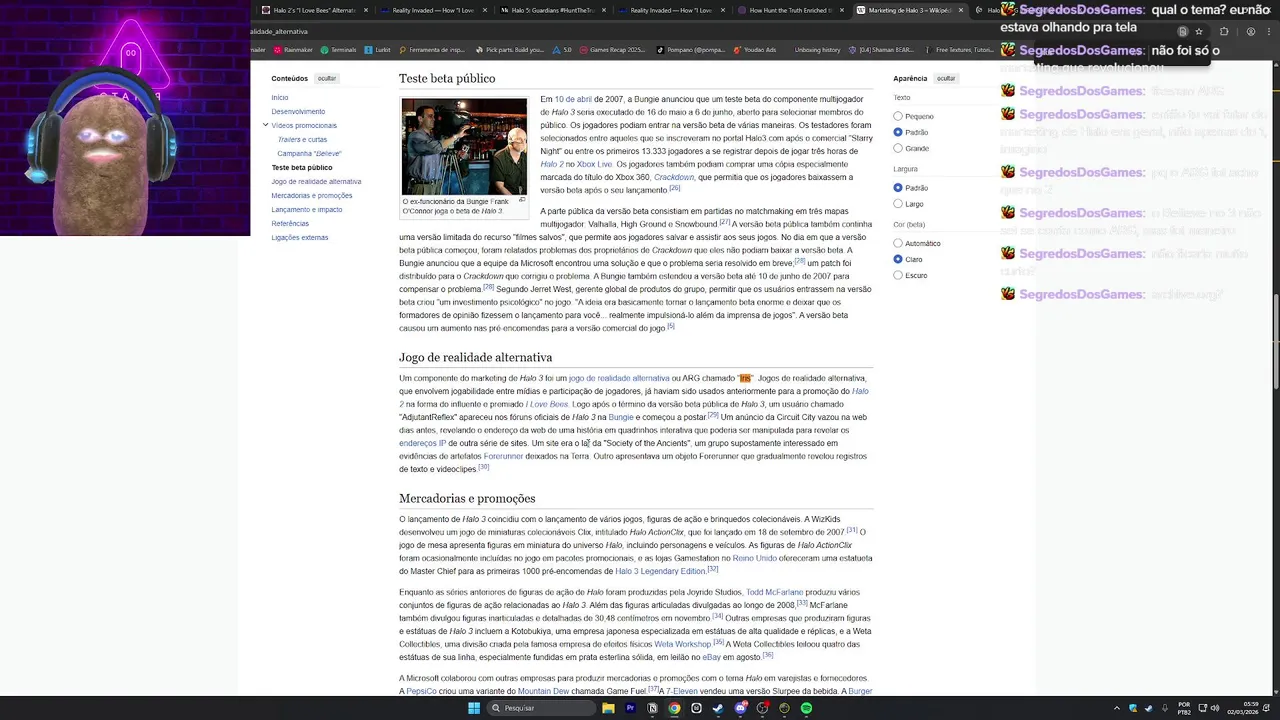Open the Halo 3 Legendary Edition link
This screenshot has height=720, width=1280.
[x=660, y=571]
